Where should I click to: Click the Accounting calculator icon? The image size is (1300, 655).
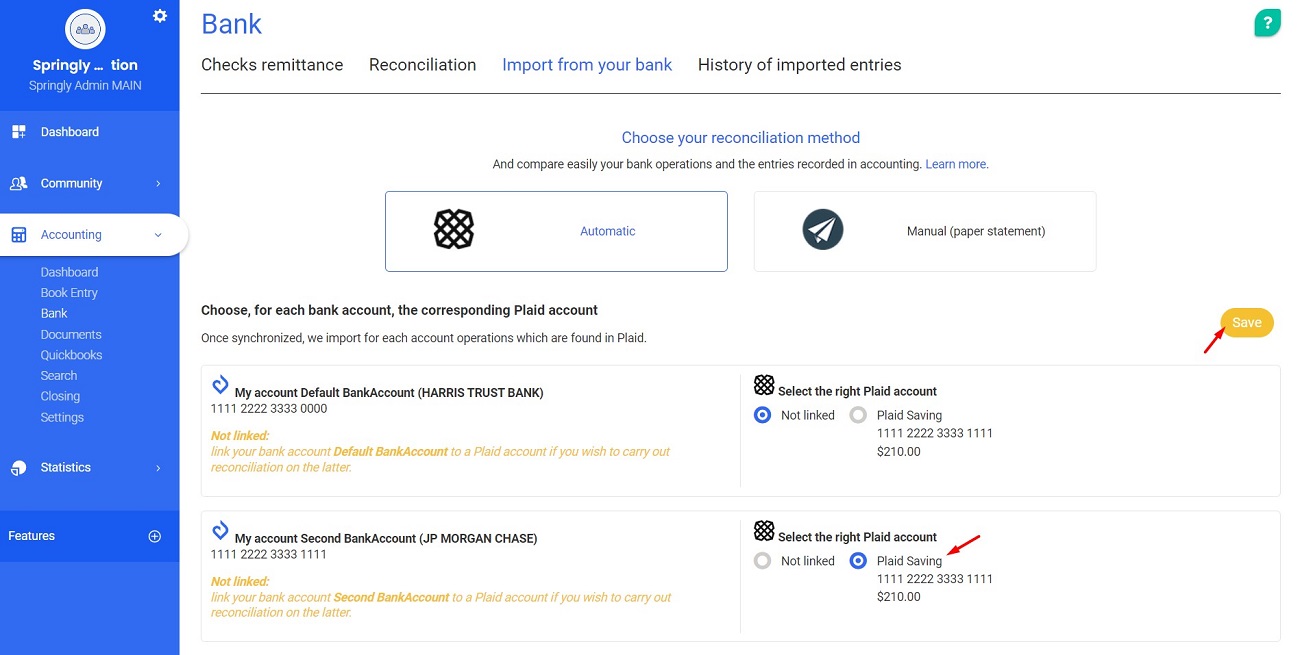click(18, 235)
